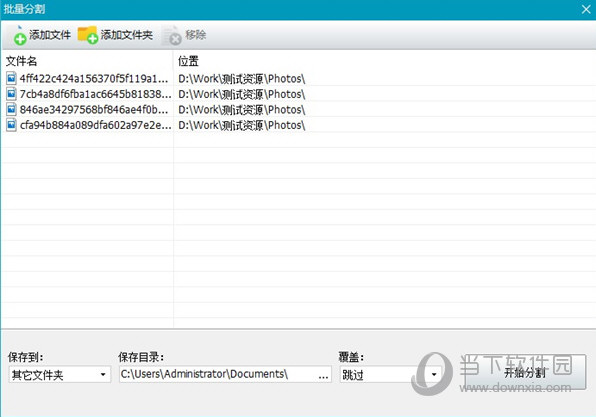Click the 添加文件 toolbar label

click(x=50, y=35)
